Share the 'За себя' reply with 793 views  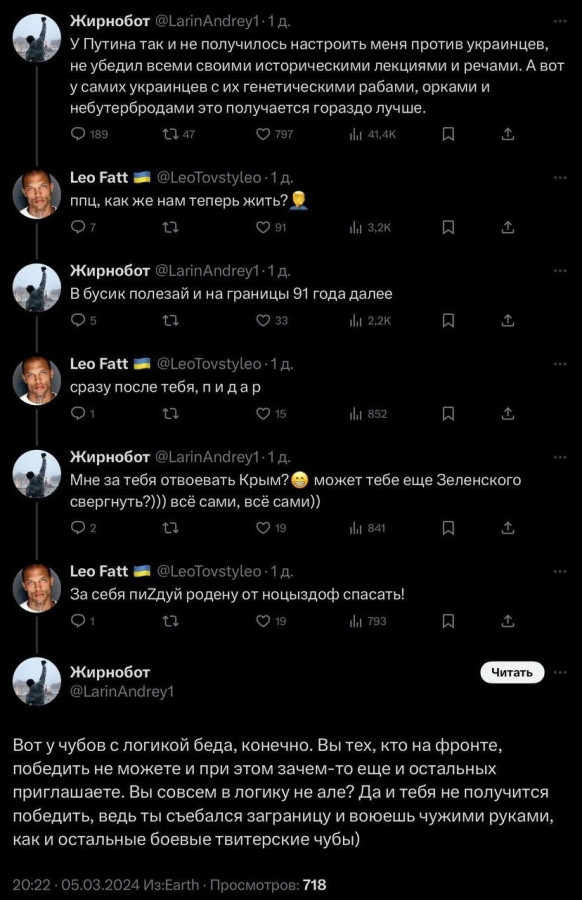507,621
